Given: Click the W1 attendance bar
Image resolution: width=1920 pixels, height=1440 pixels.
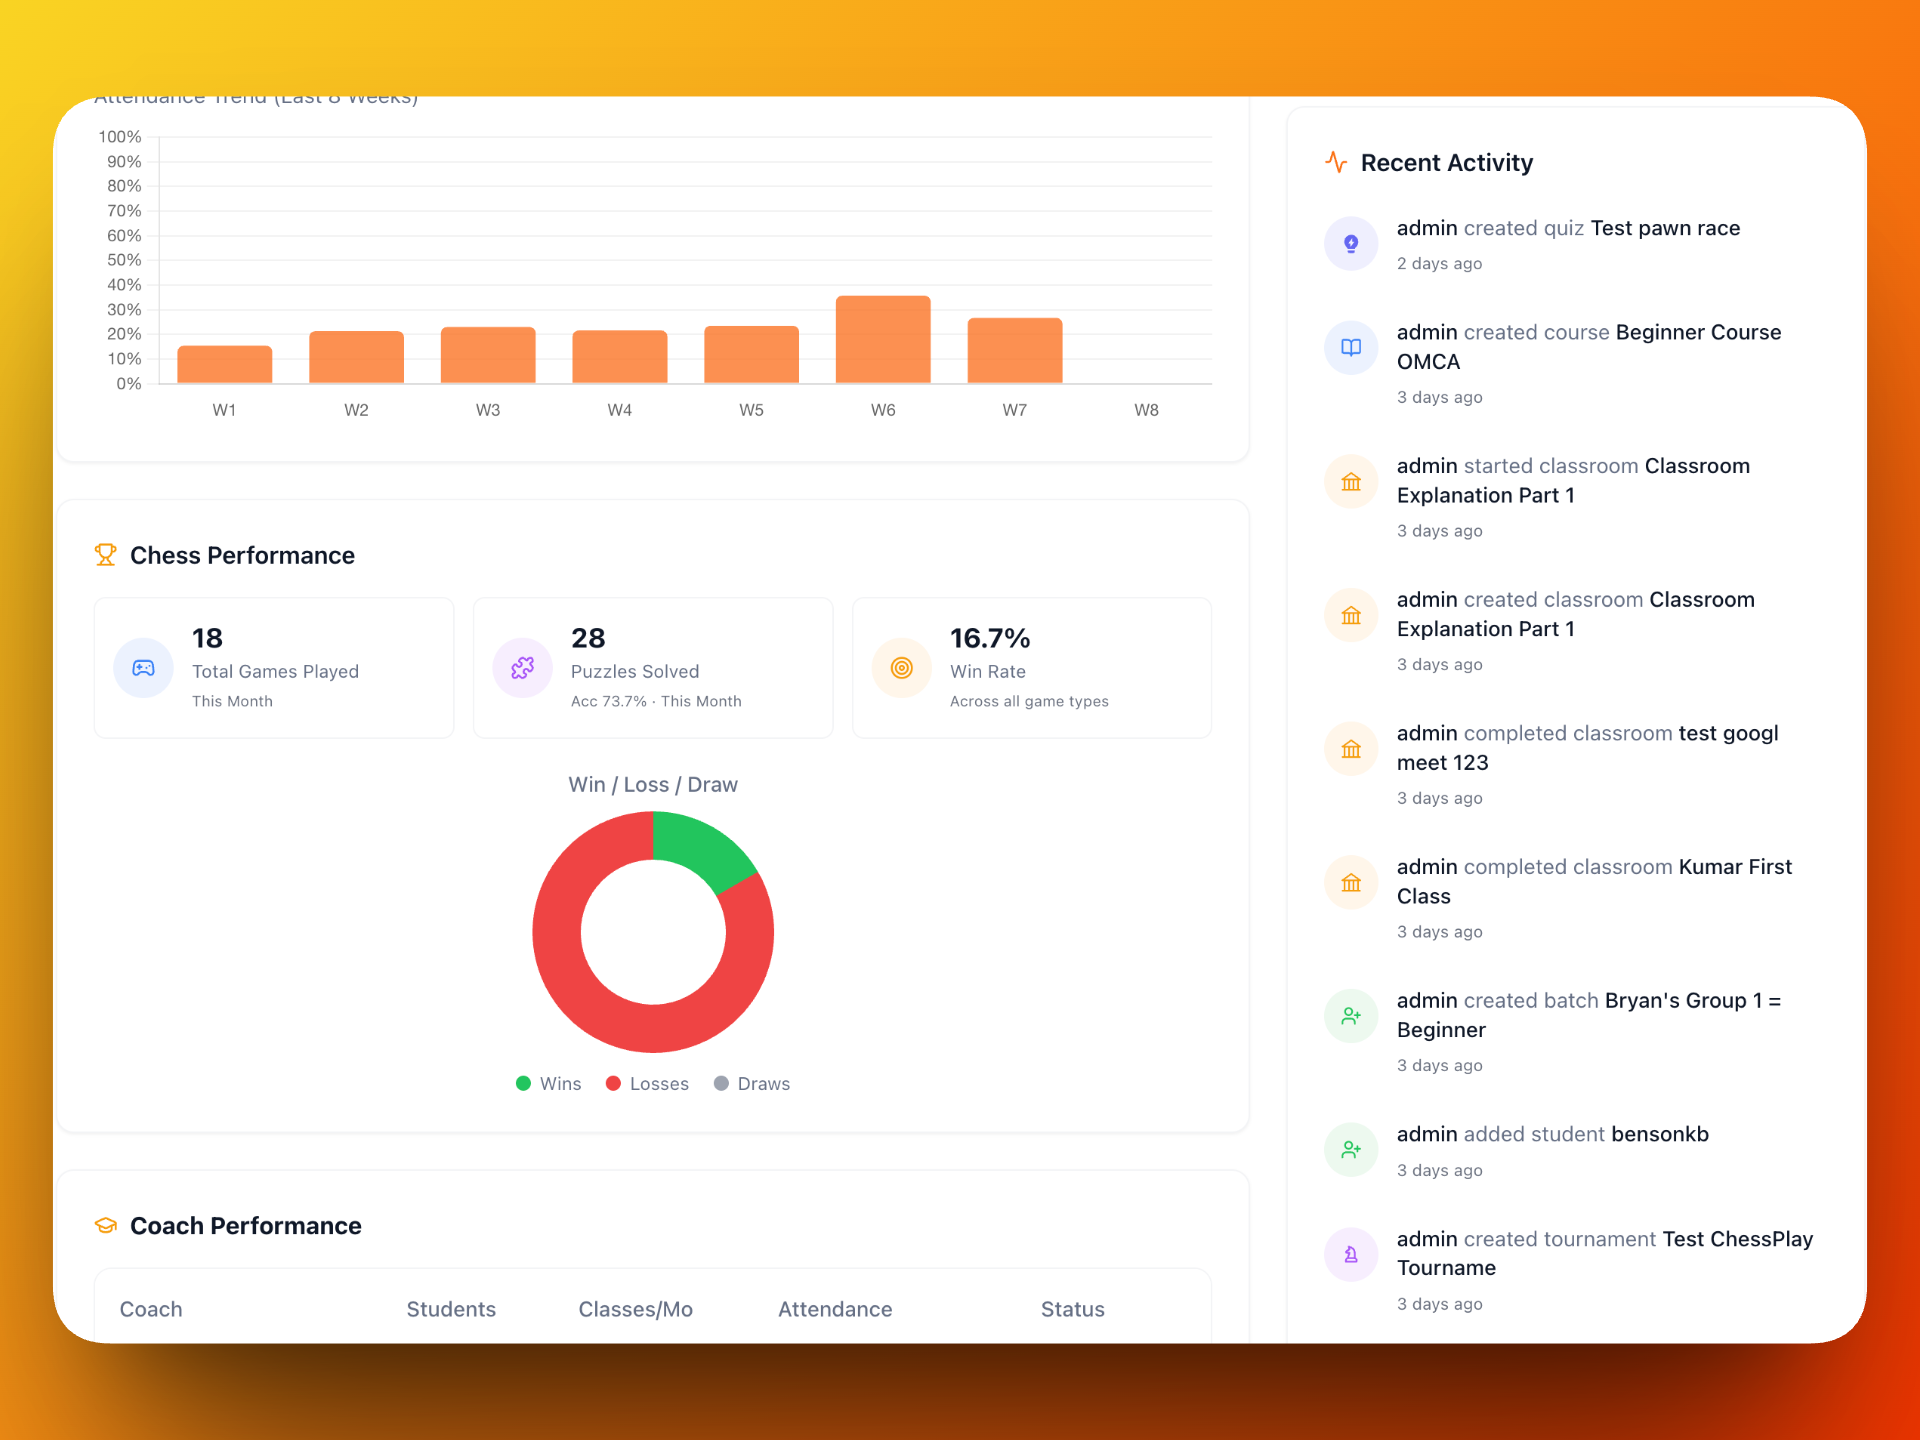Looking at the screenshot, I should (x=225, y=365).
